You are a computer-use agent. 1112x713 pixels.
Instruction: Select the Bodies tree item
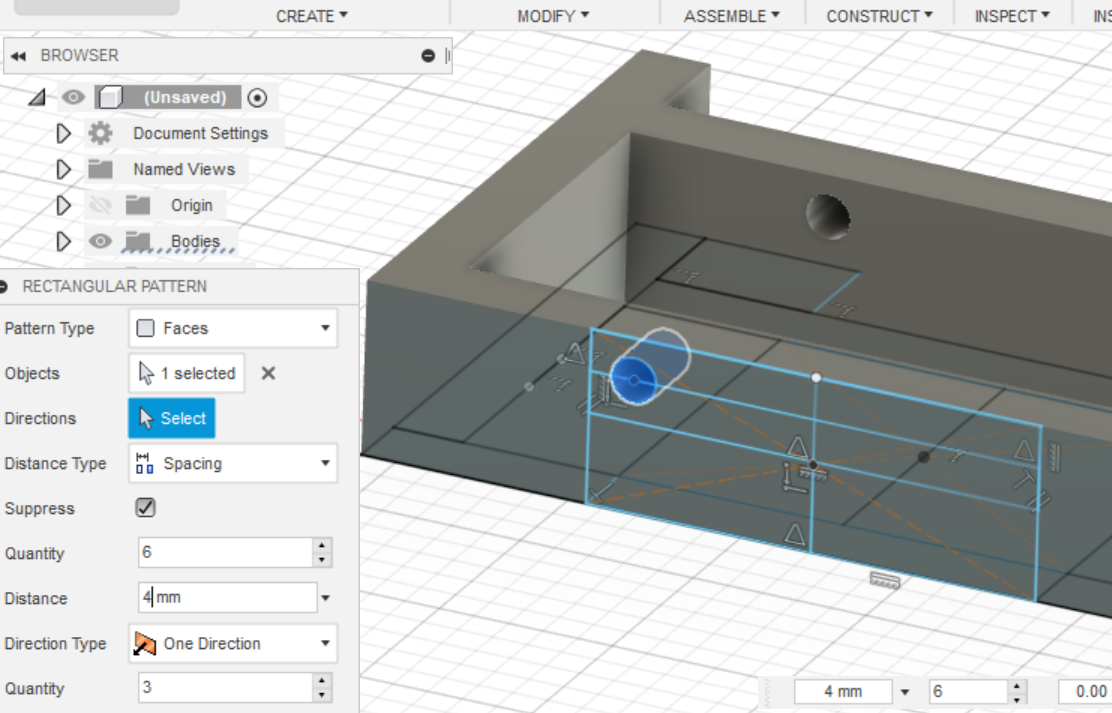coord(195,241)
